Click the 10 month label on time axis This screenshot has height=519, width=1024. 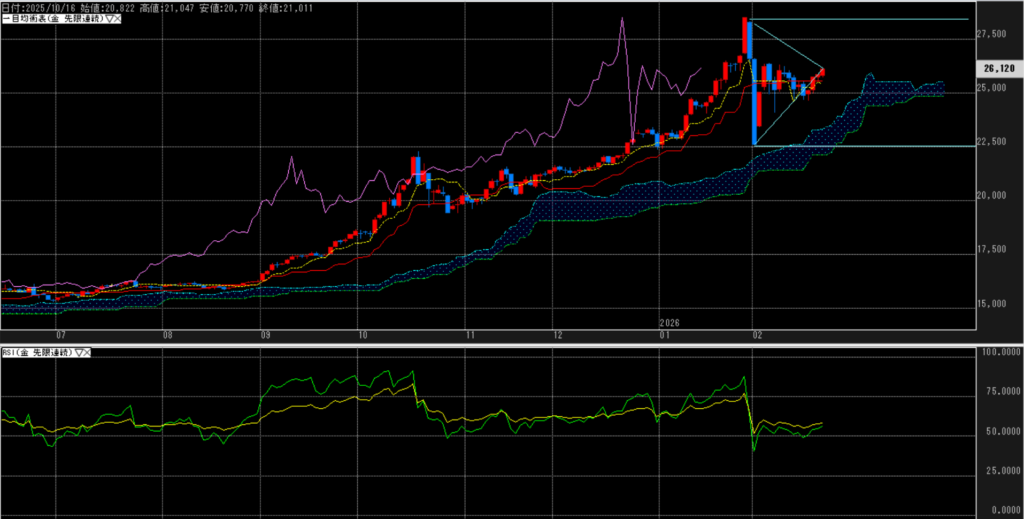pos(362,336)
